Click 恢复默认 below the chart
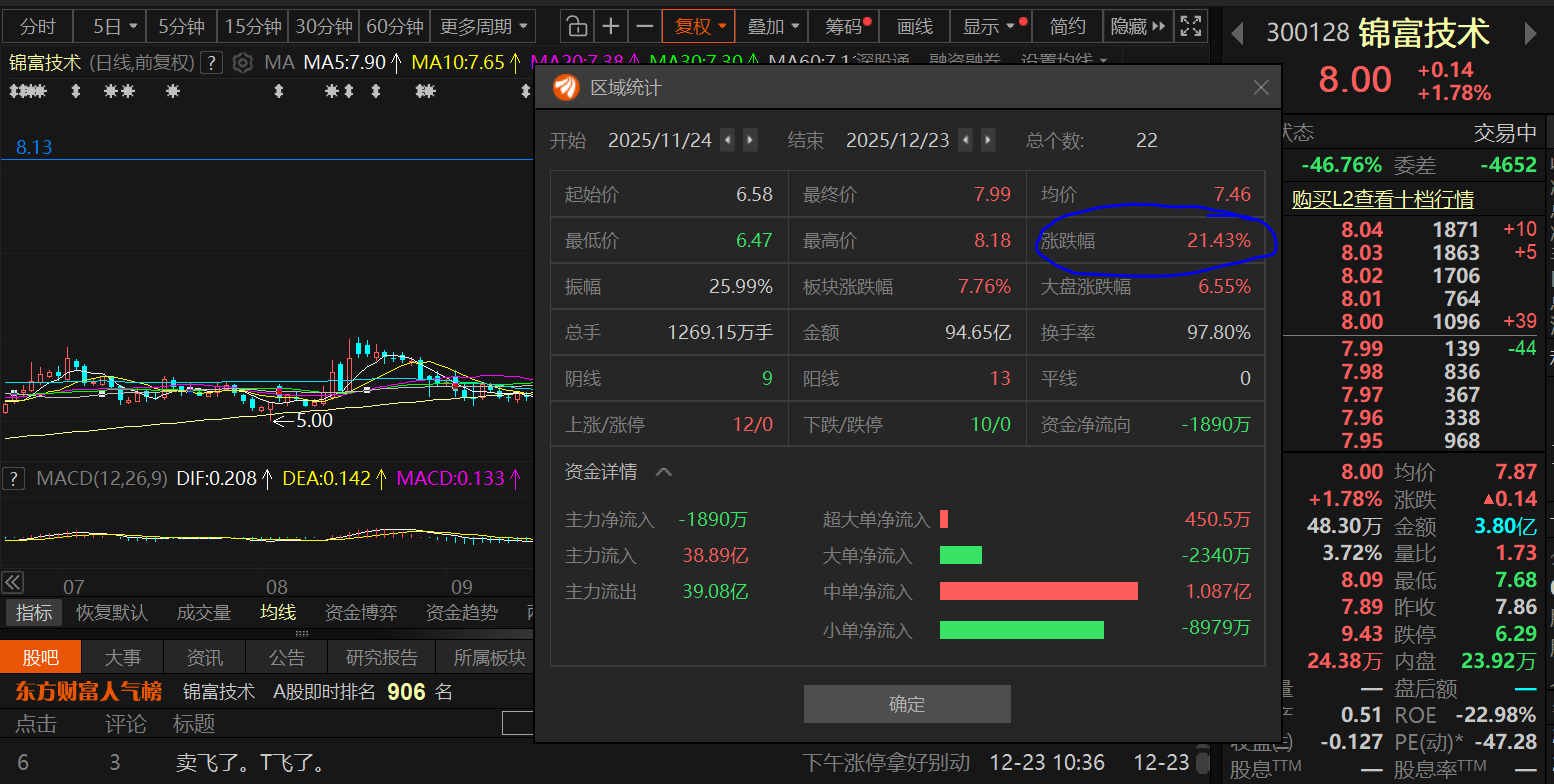 [x=112, y=612]
